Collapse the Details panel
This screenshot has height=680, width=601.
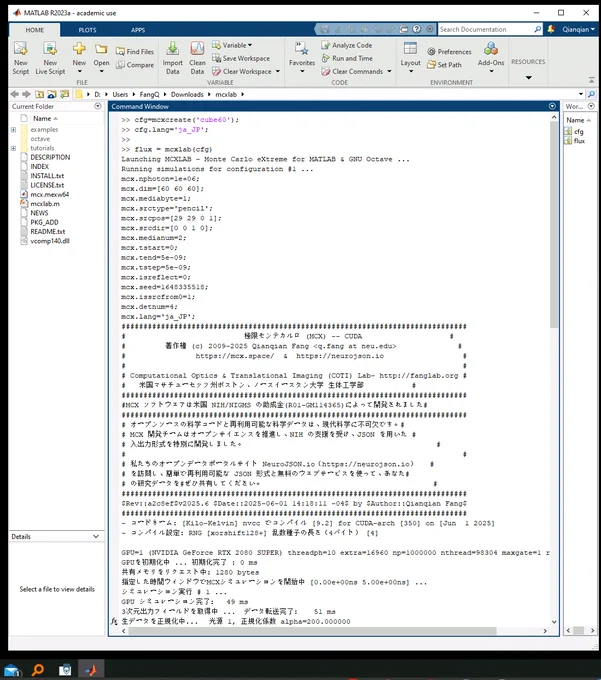(x=95, y=536)
